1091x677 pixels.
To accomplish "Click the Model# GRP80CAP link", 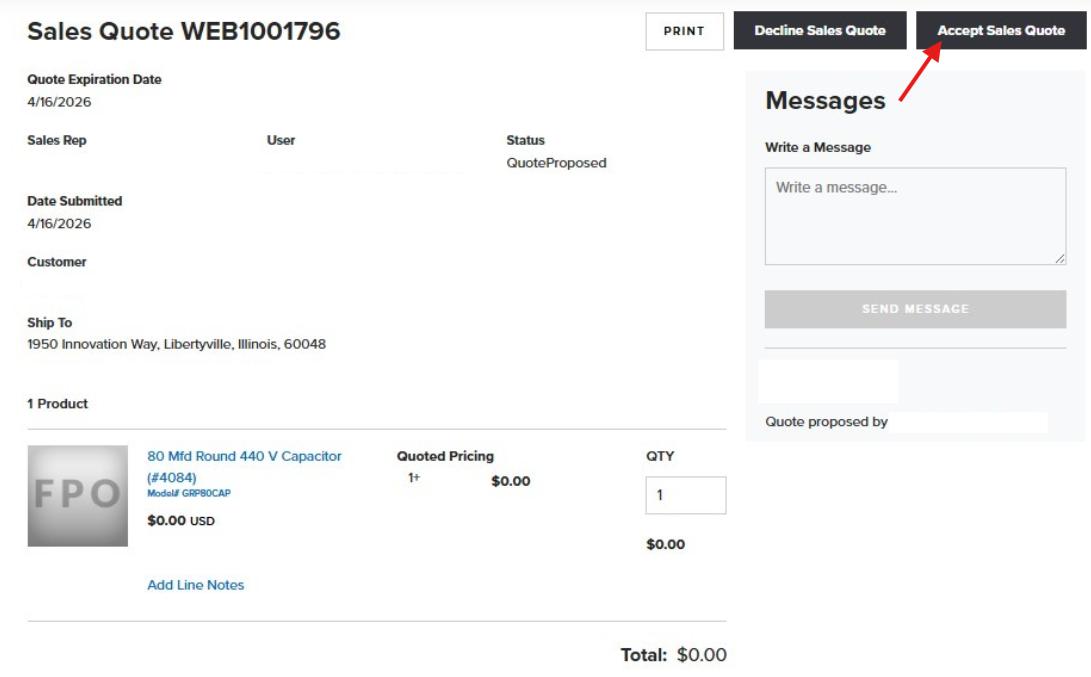I will click(189, 493).
